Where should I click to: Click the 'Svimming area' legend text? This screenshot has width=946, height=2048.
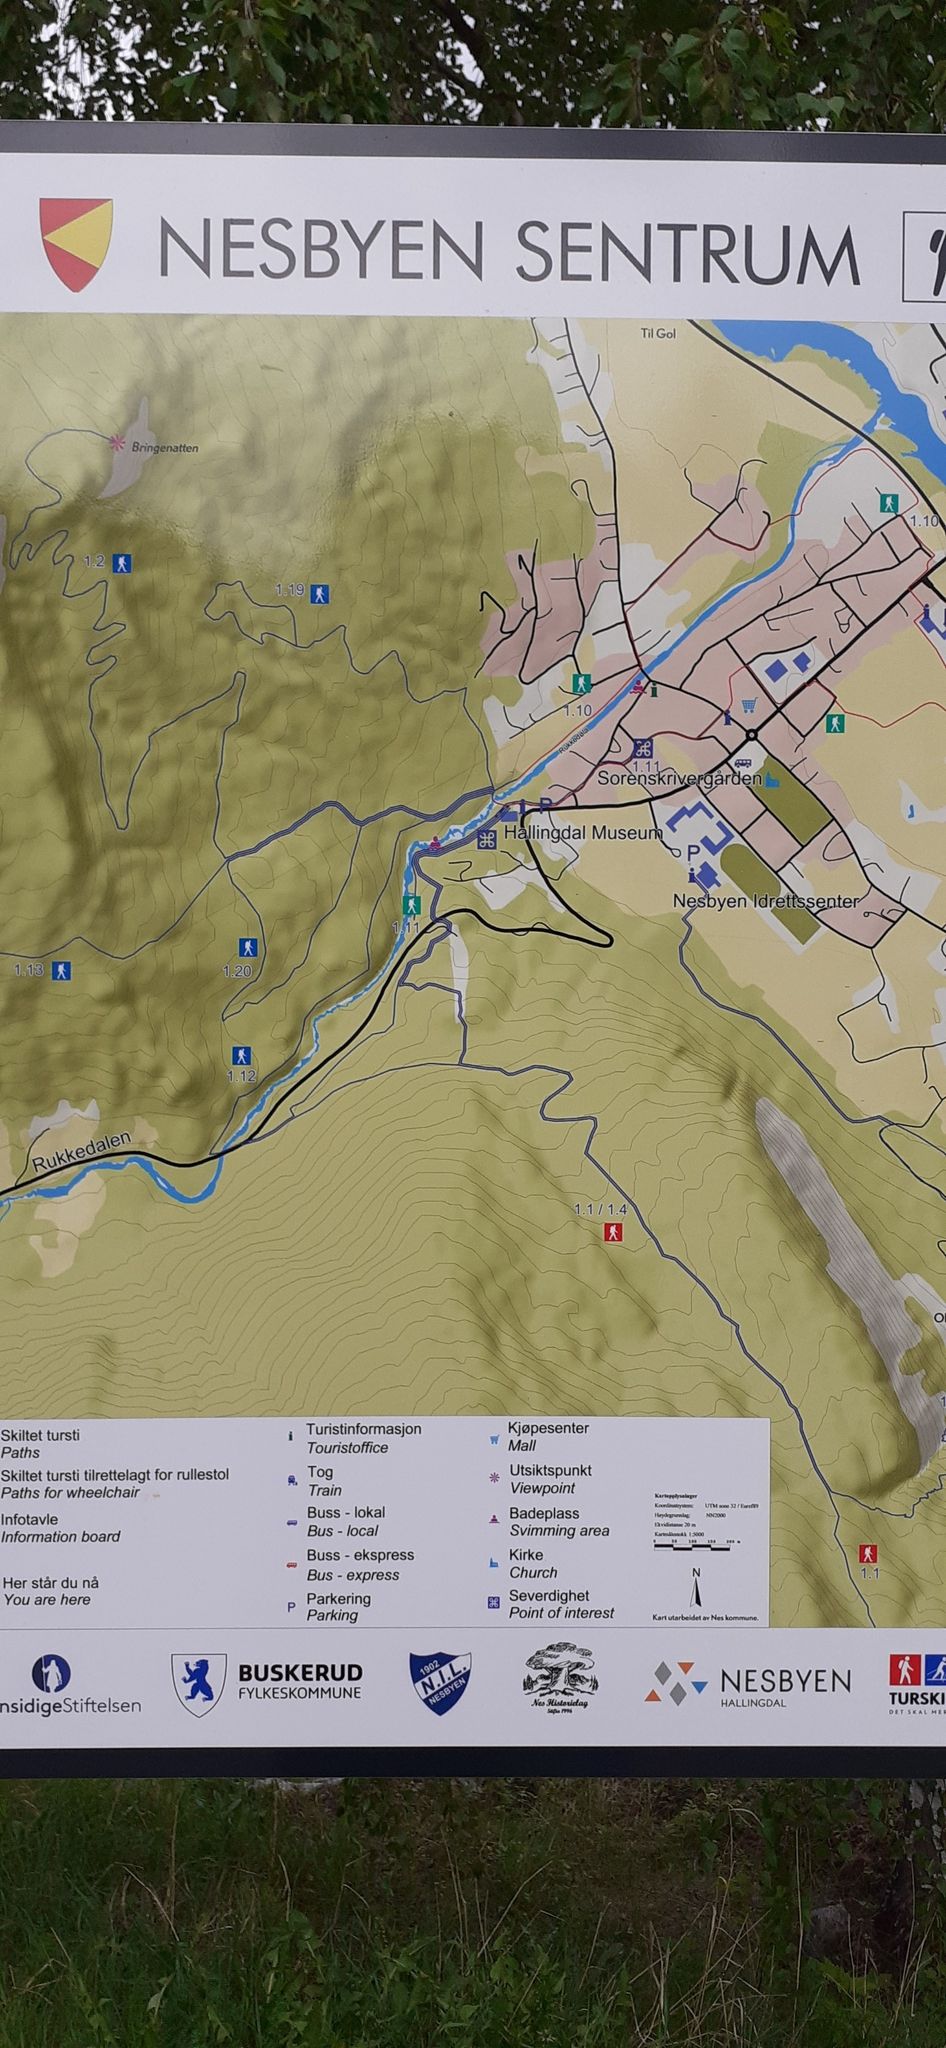point(559,1531)
